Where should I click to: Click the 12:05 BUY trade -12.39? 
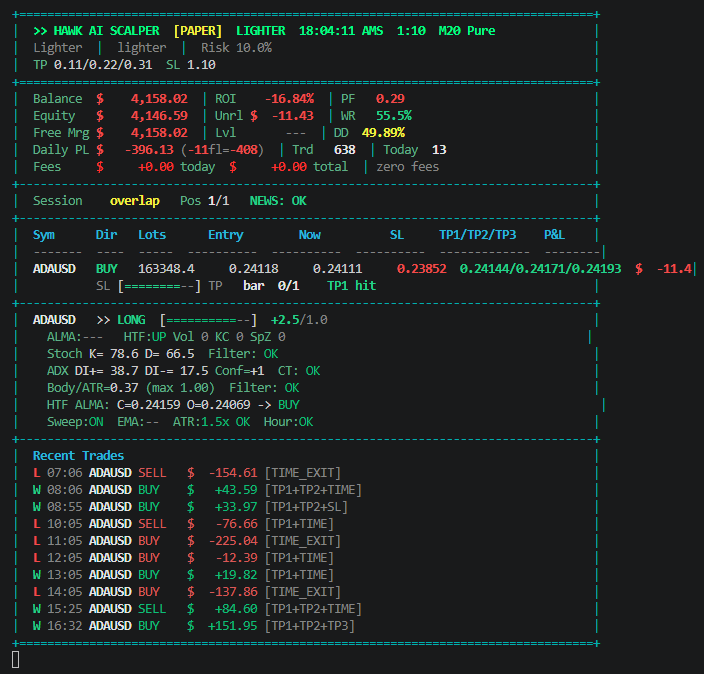pyautogui.click(x=183, y=558)
